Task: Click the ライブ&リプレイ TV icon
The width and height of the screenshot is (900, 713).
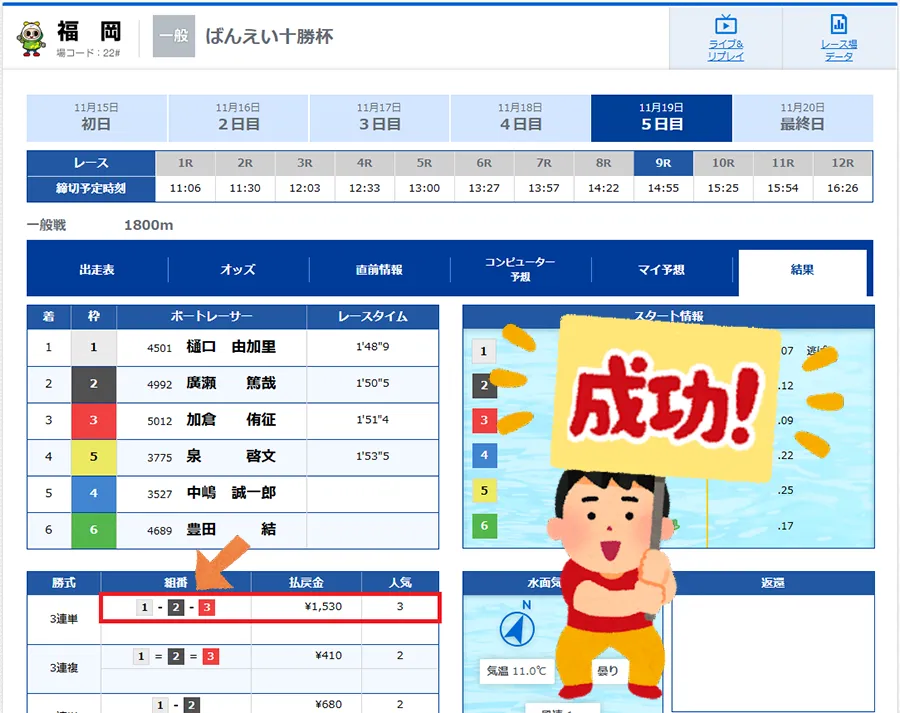Action: point(725,26)
